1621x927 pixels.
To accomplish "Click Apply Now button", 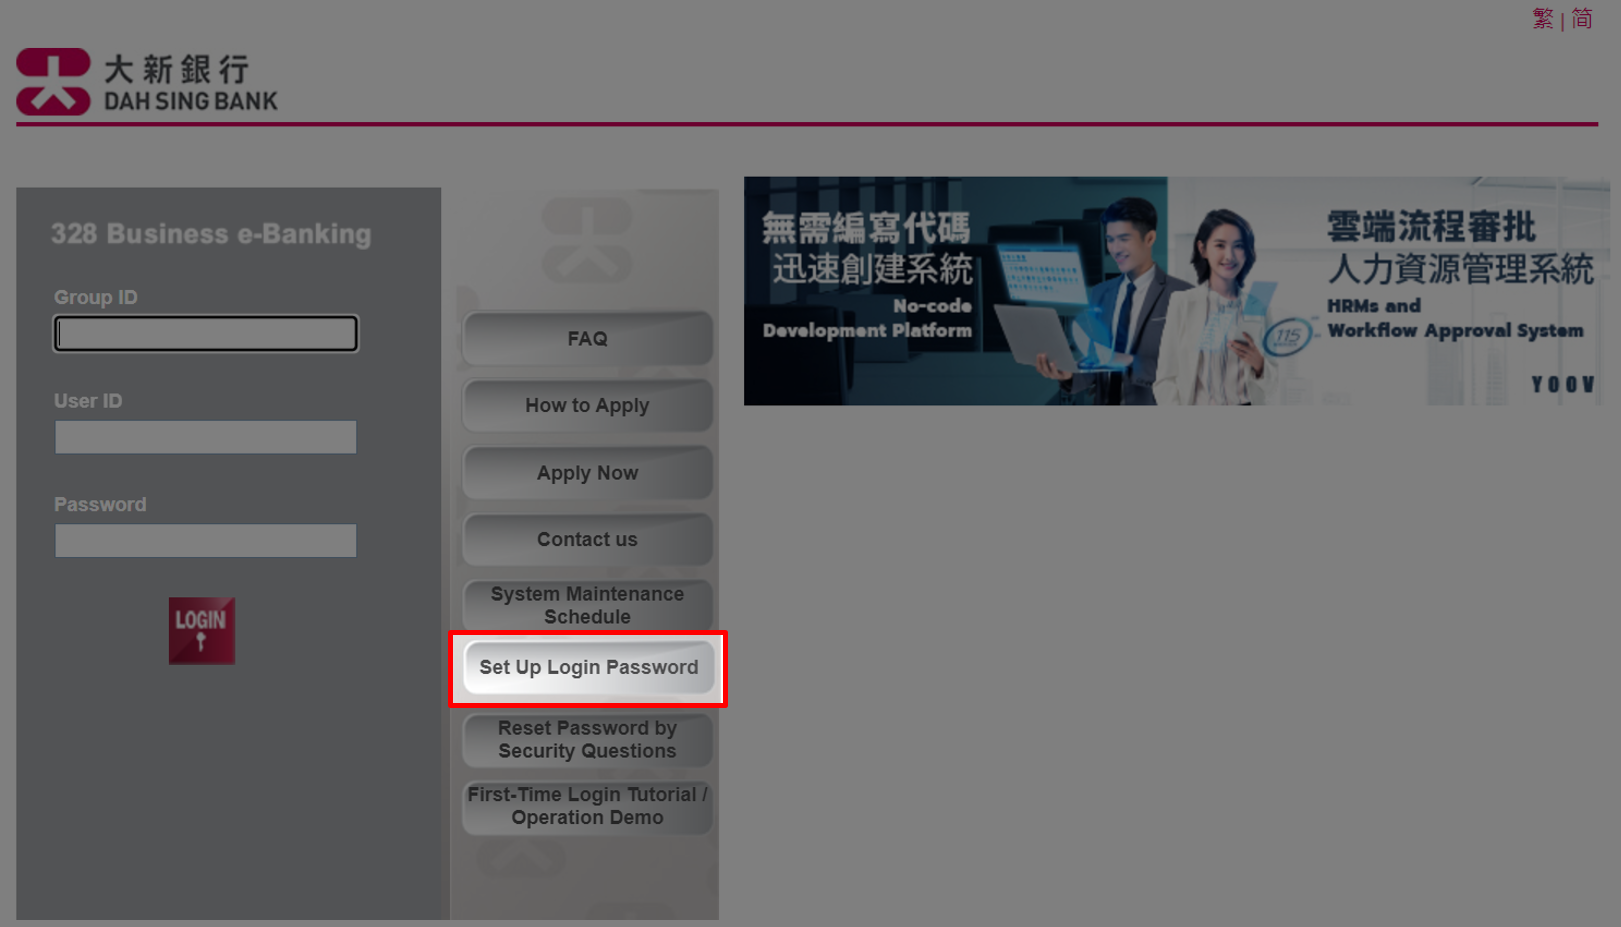I will pos(588,473).
